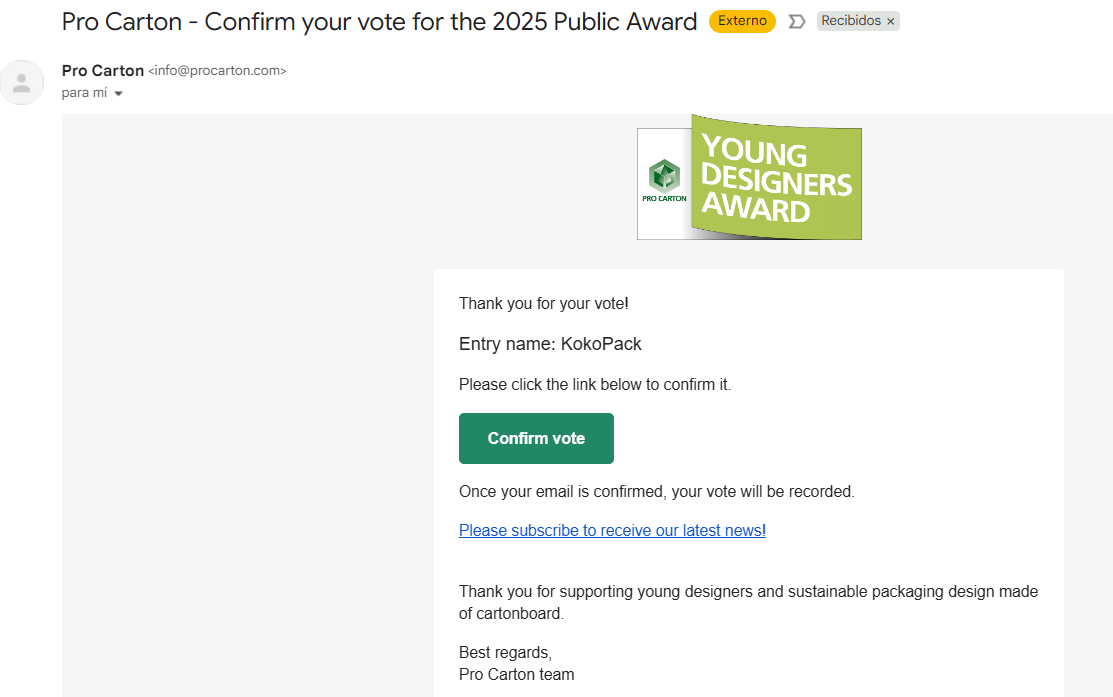Screen dimensions: 1113x697
Task: Remove the Recibidos label with its x
Action: point(890,21)
